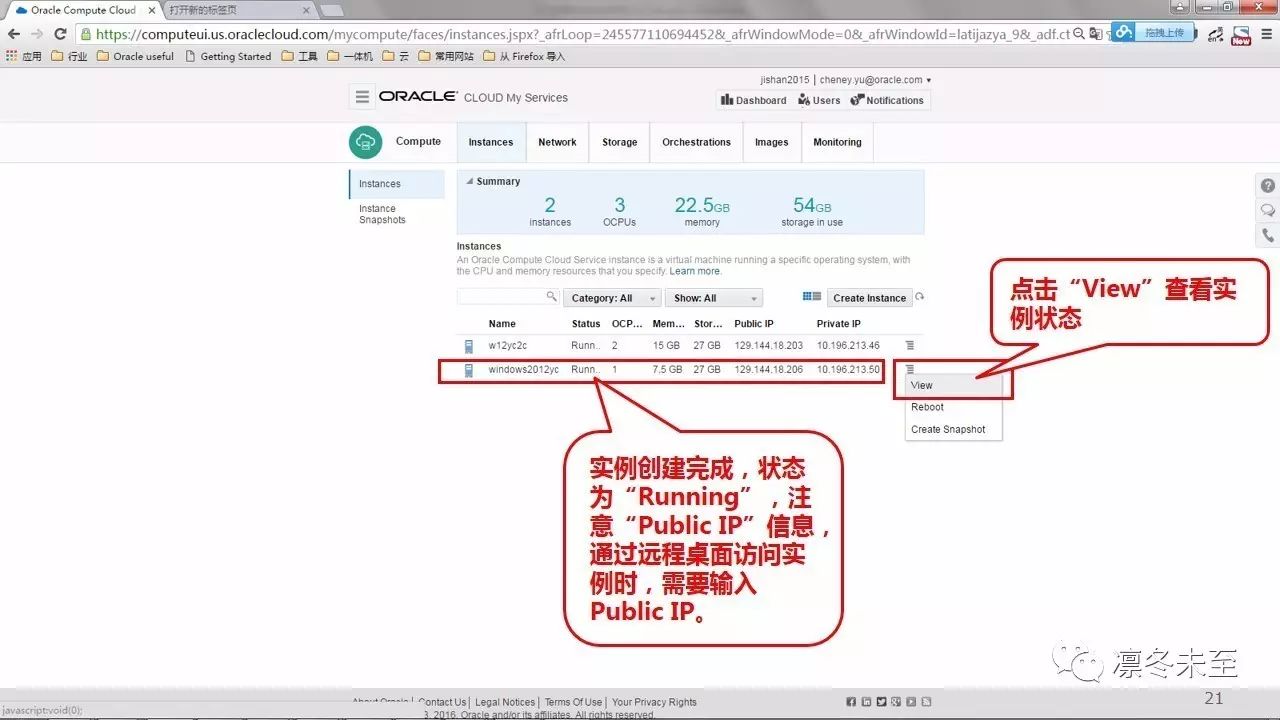Click the RSS feed icon in the footer
The image size is (1280, 720).
click(x=927, y=702)
